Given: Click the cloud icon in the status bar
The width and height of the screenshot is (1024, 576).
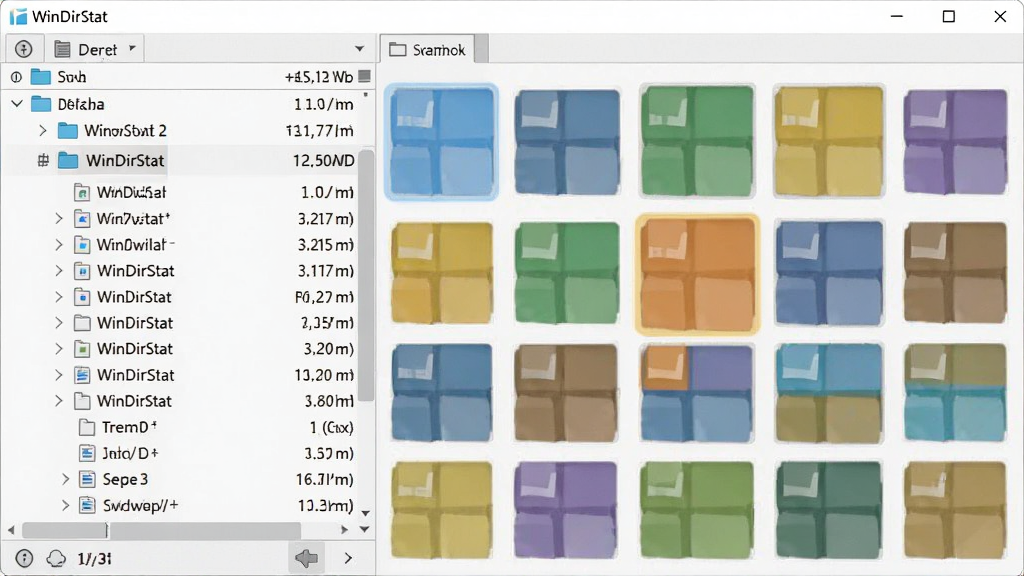Looking at the screenshot, I should click(57, 558).
